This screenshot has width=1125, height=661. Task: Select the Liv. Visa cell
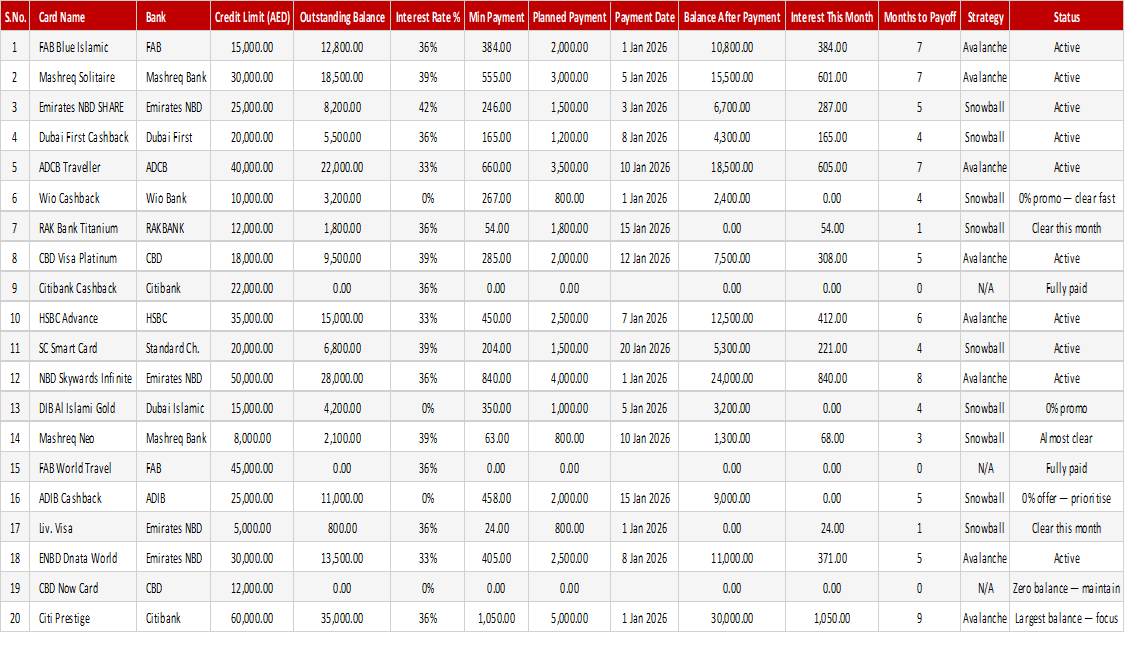coord(83,528)
